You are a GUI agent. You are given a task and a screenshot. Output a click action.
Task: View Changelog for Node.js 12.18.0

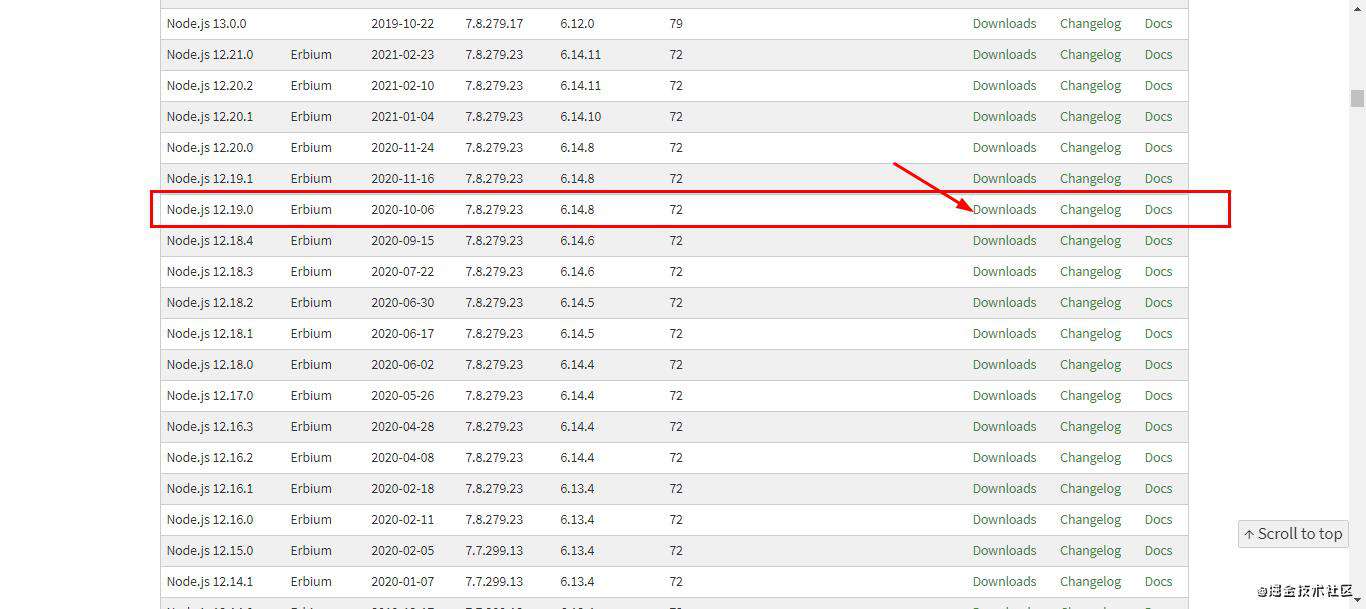[x=1090, y=364]
